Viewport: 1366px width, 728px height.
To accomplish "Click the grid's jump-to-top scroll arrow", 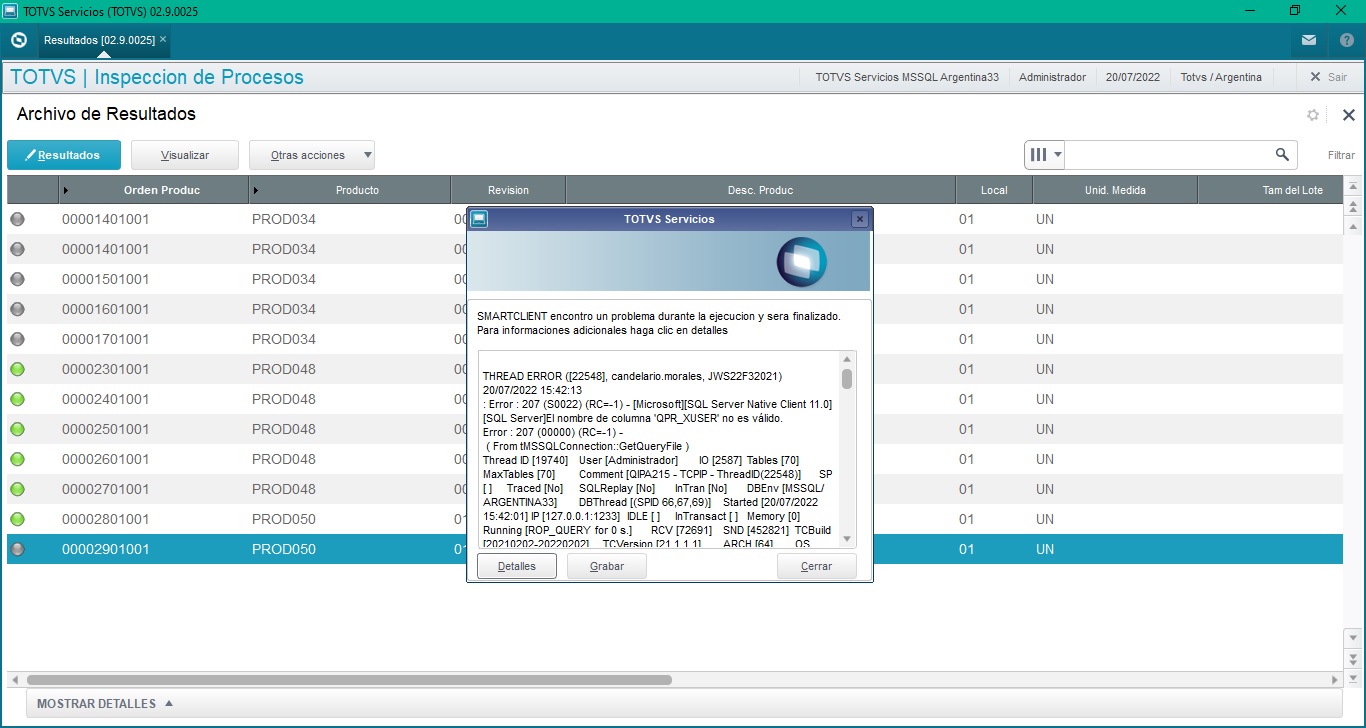I will (x=1353, y=187).
